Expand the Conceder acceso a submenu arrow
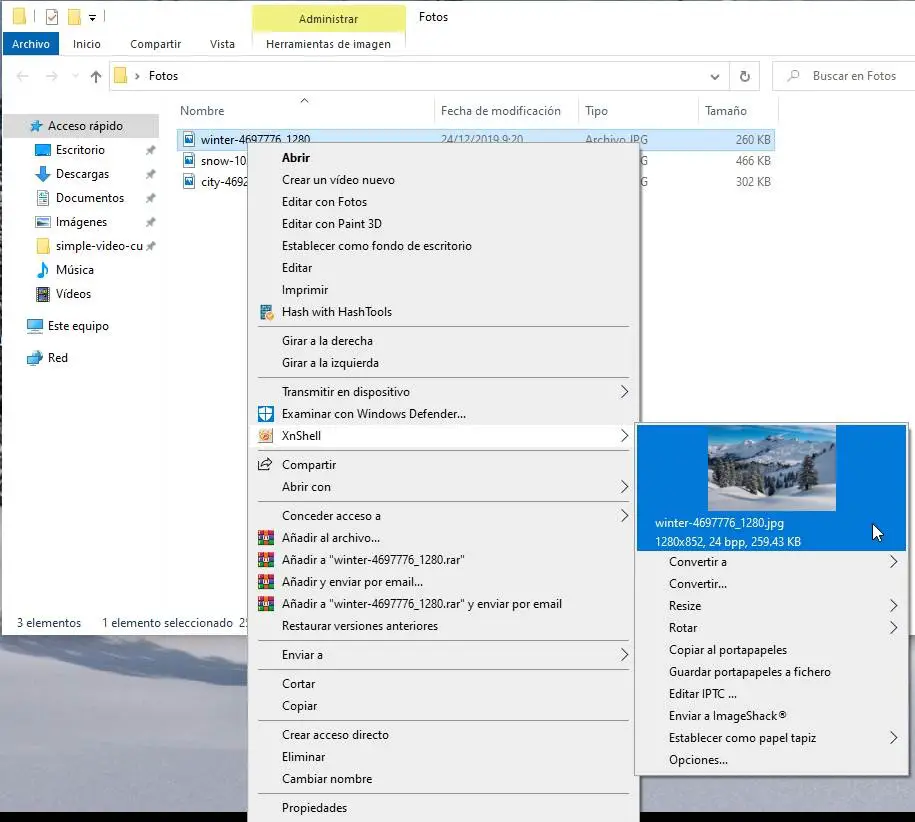 624,516
